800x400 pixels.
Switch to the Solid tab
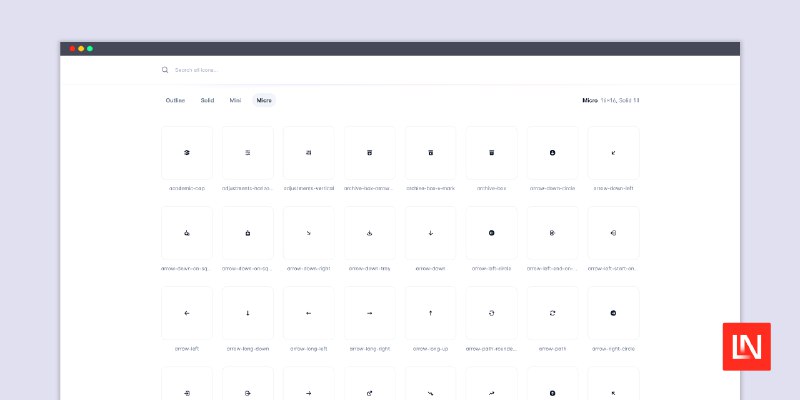(x=207, y=101)
